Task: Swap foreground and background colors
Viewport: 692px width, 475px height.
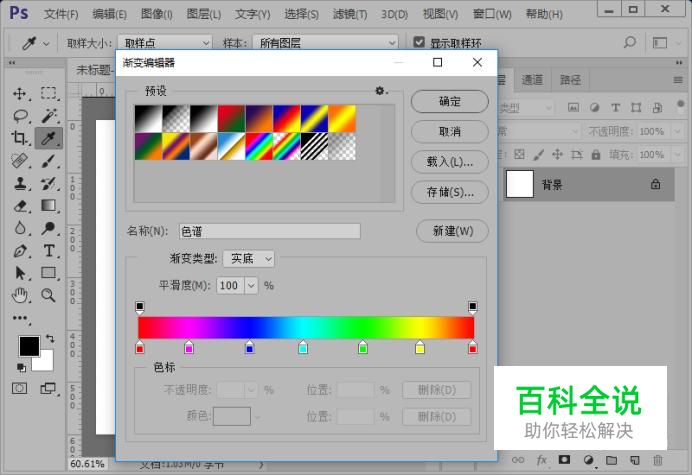Action: [50, 339]
